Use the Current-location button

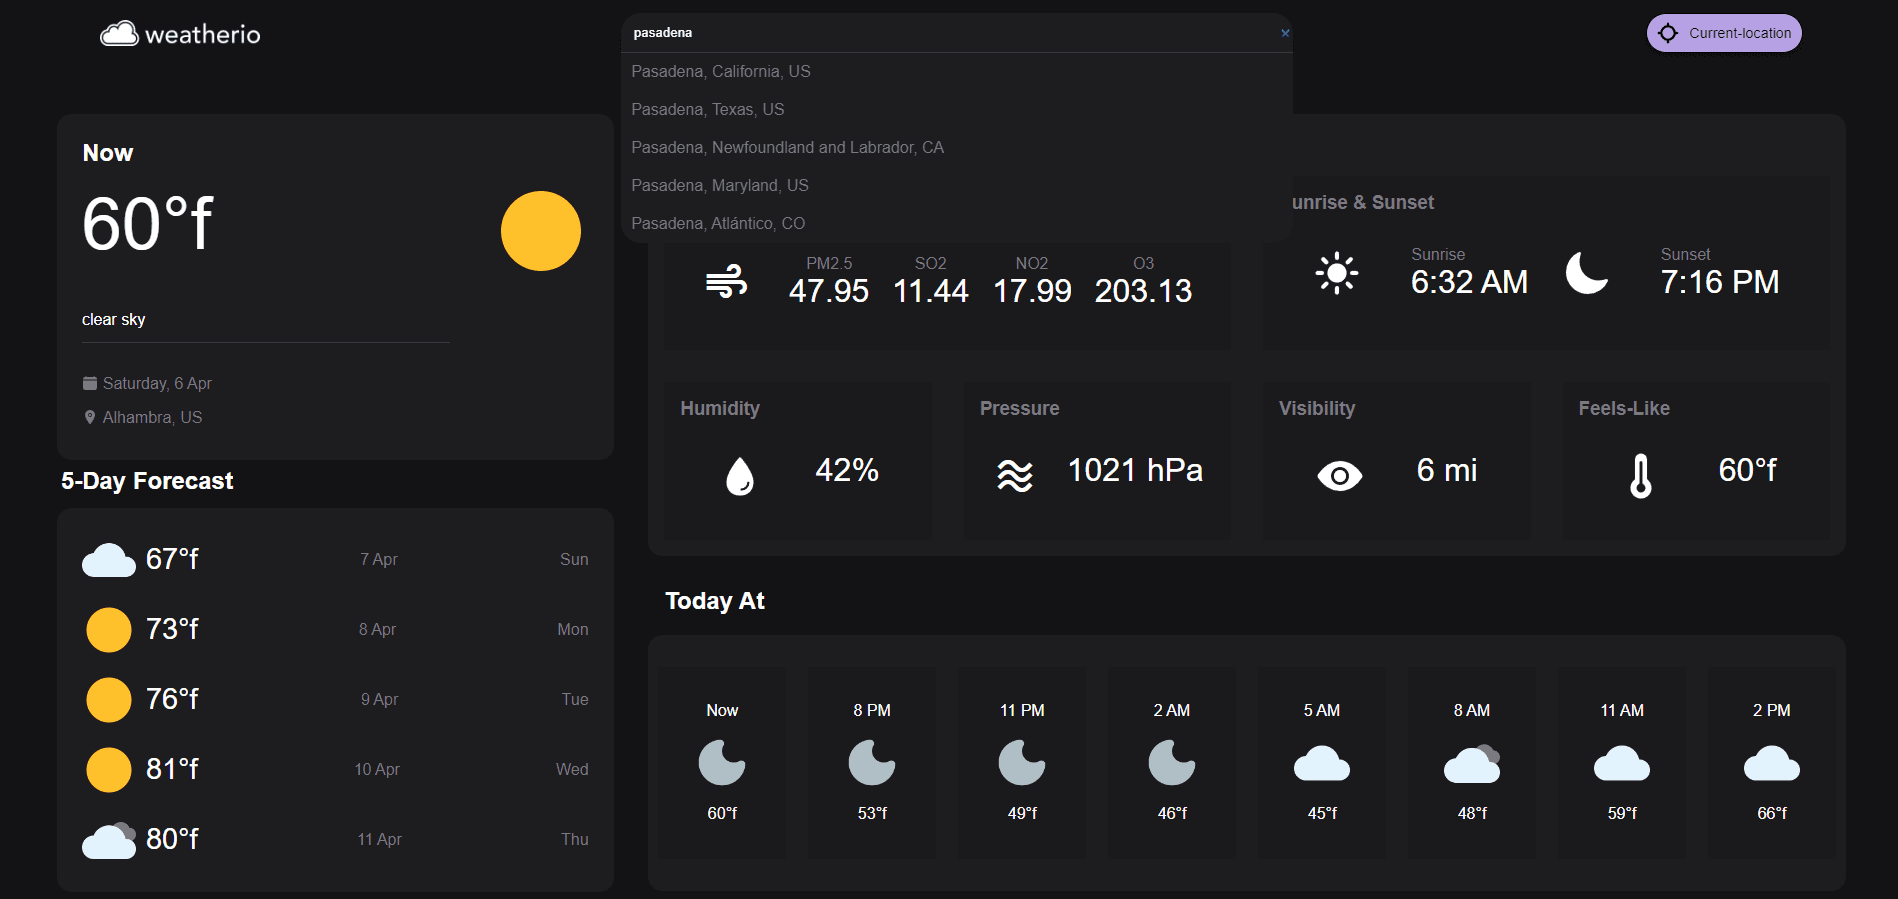click(x=1724, y=33)
